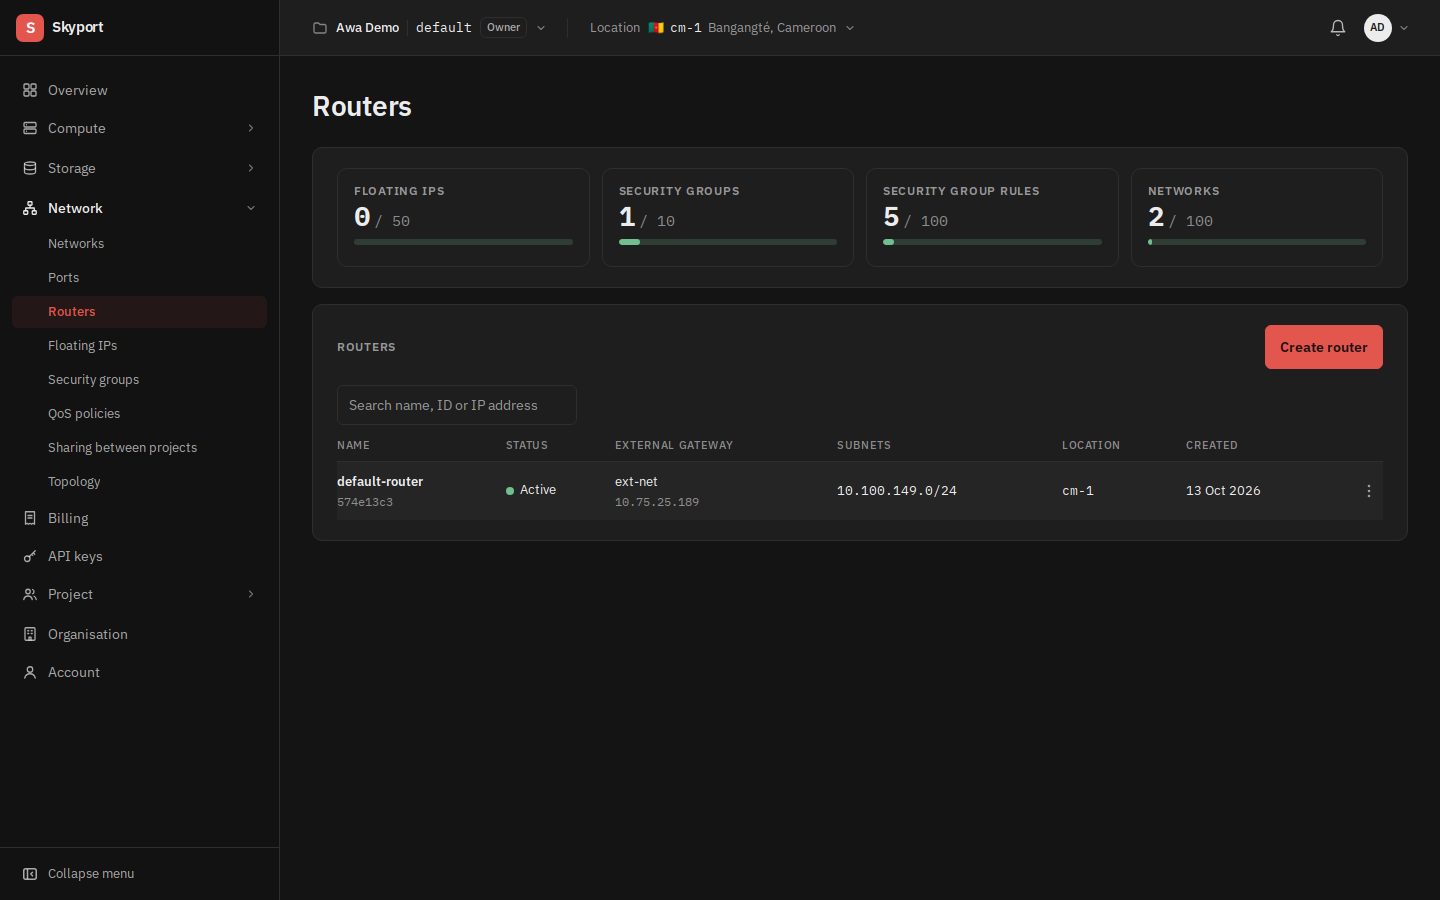Click the project folder icon
This screenshot has height=900, width=1440.
pos(320,28)
